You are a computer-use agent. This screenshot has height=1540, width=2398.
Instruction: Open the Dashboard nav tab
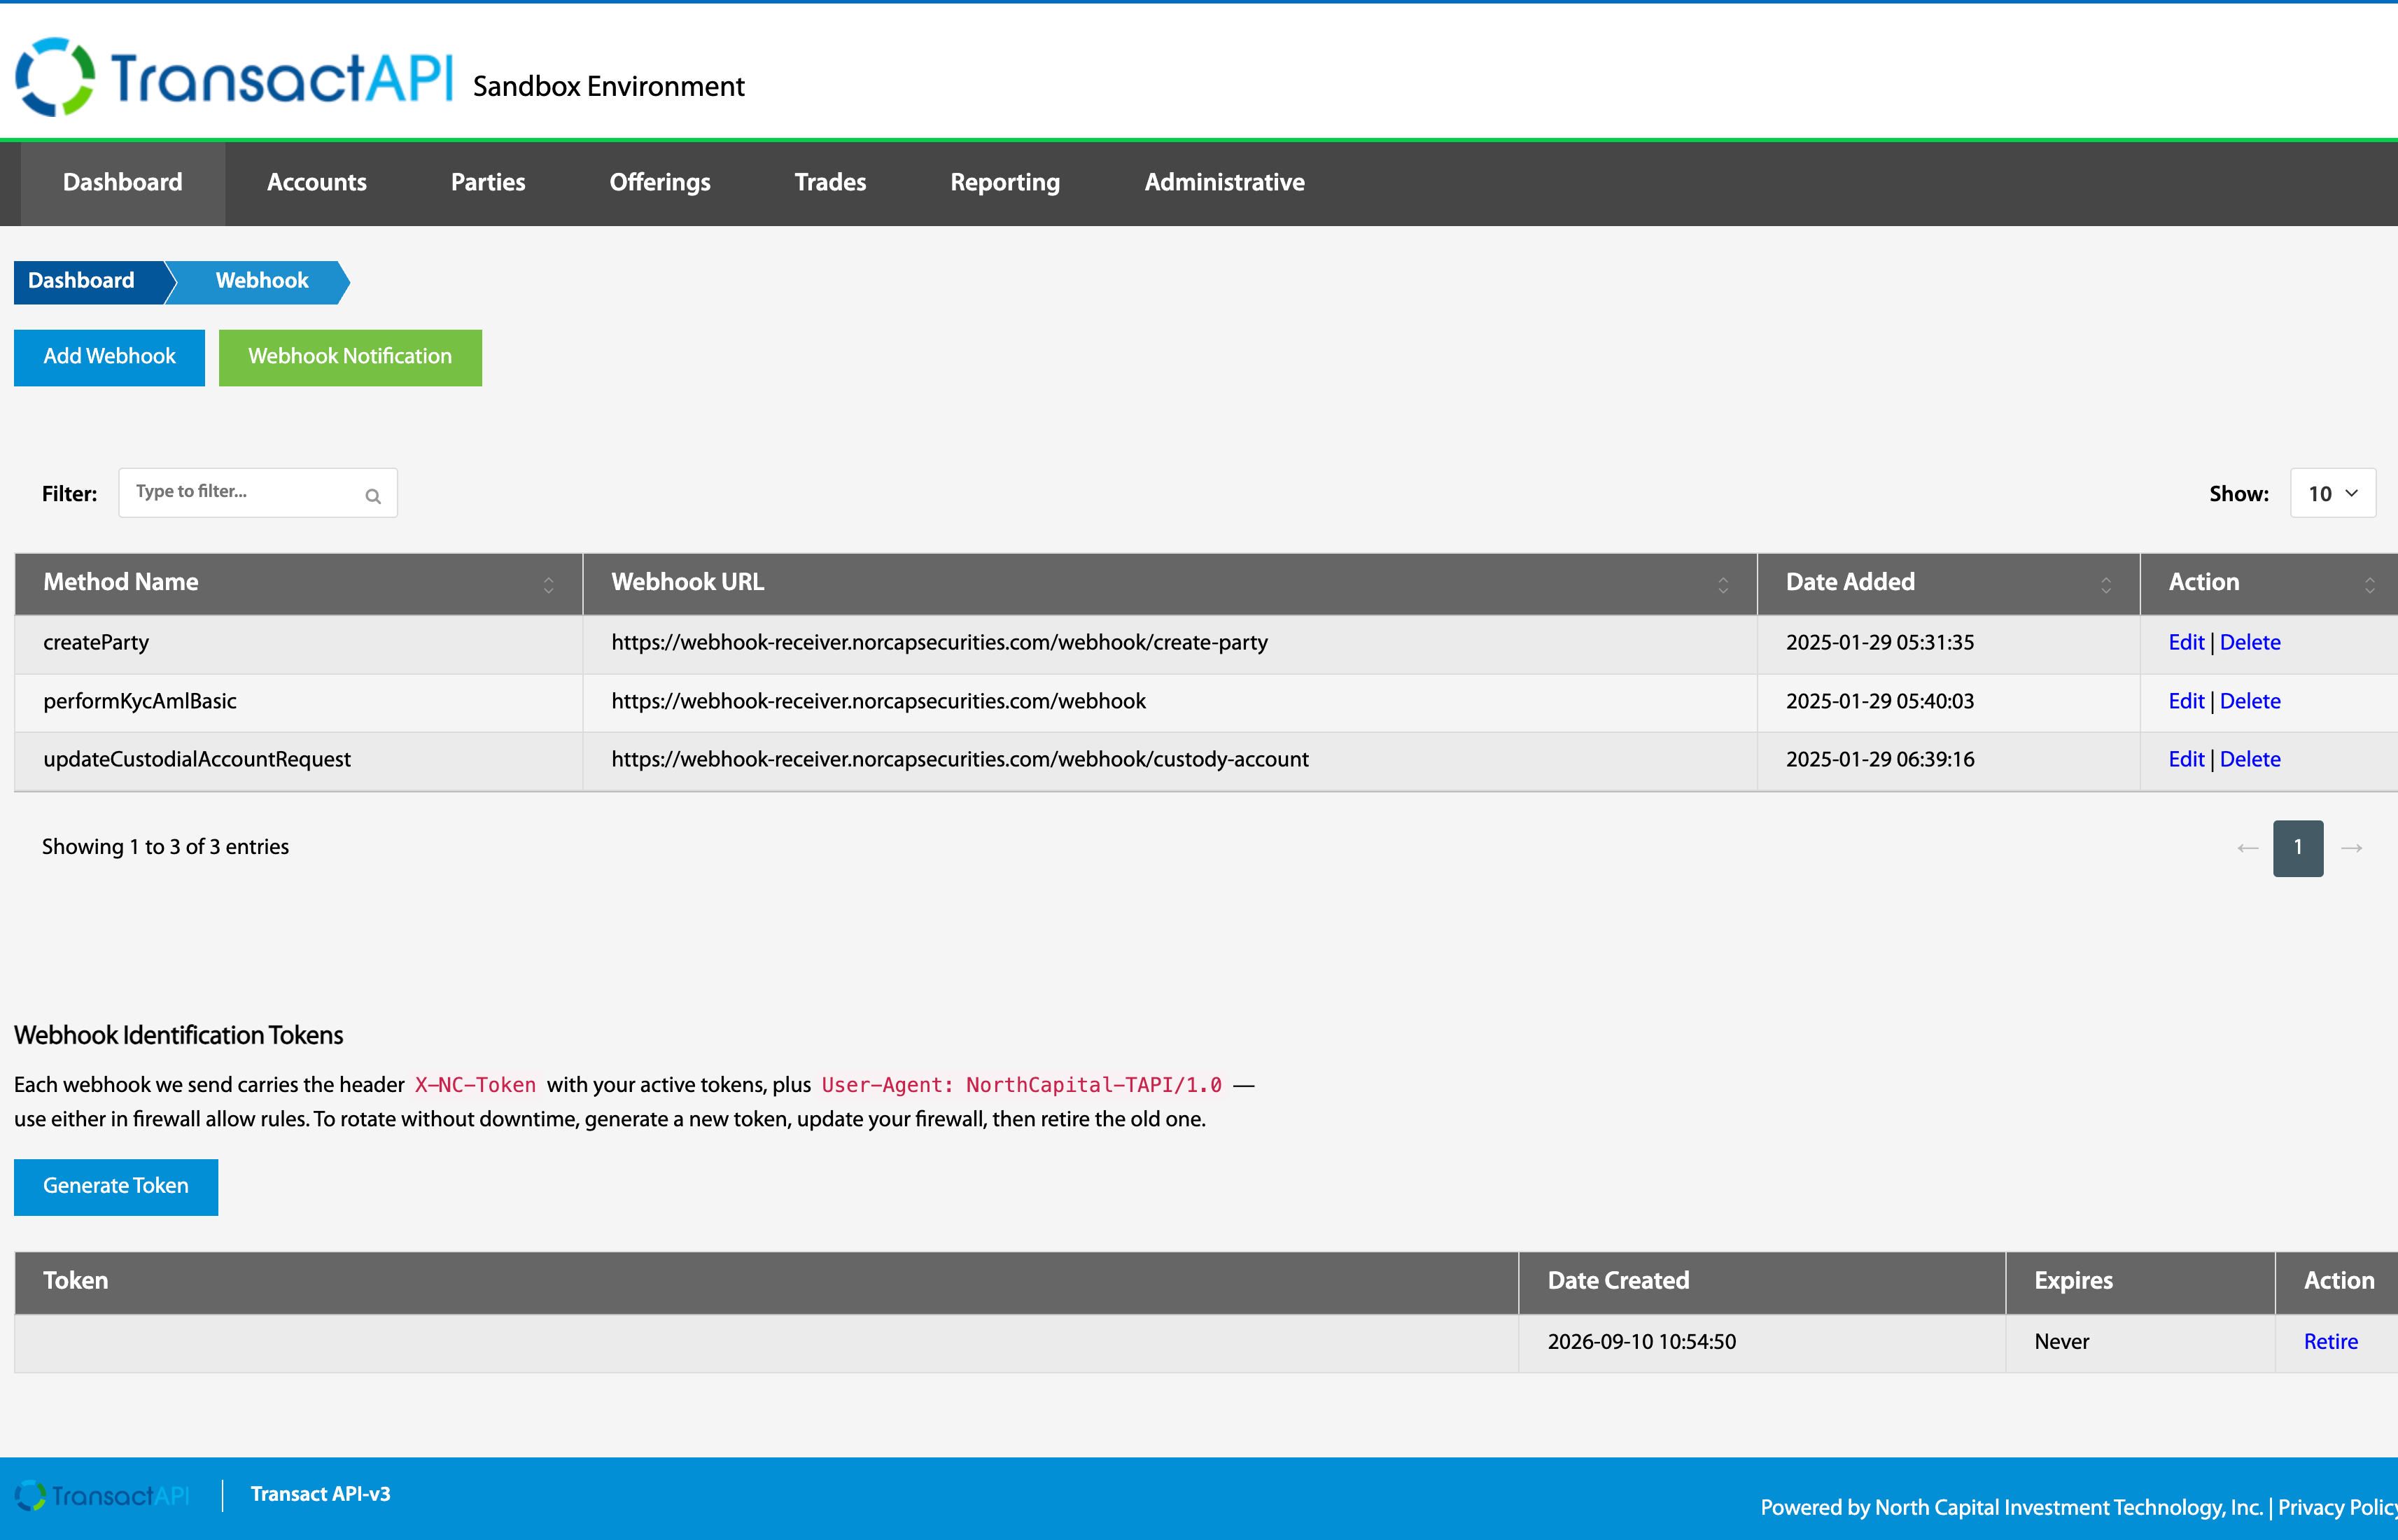tap(123, 182)
